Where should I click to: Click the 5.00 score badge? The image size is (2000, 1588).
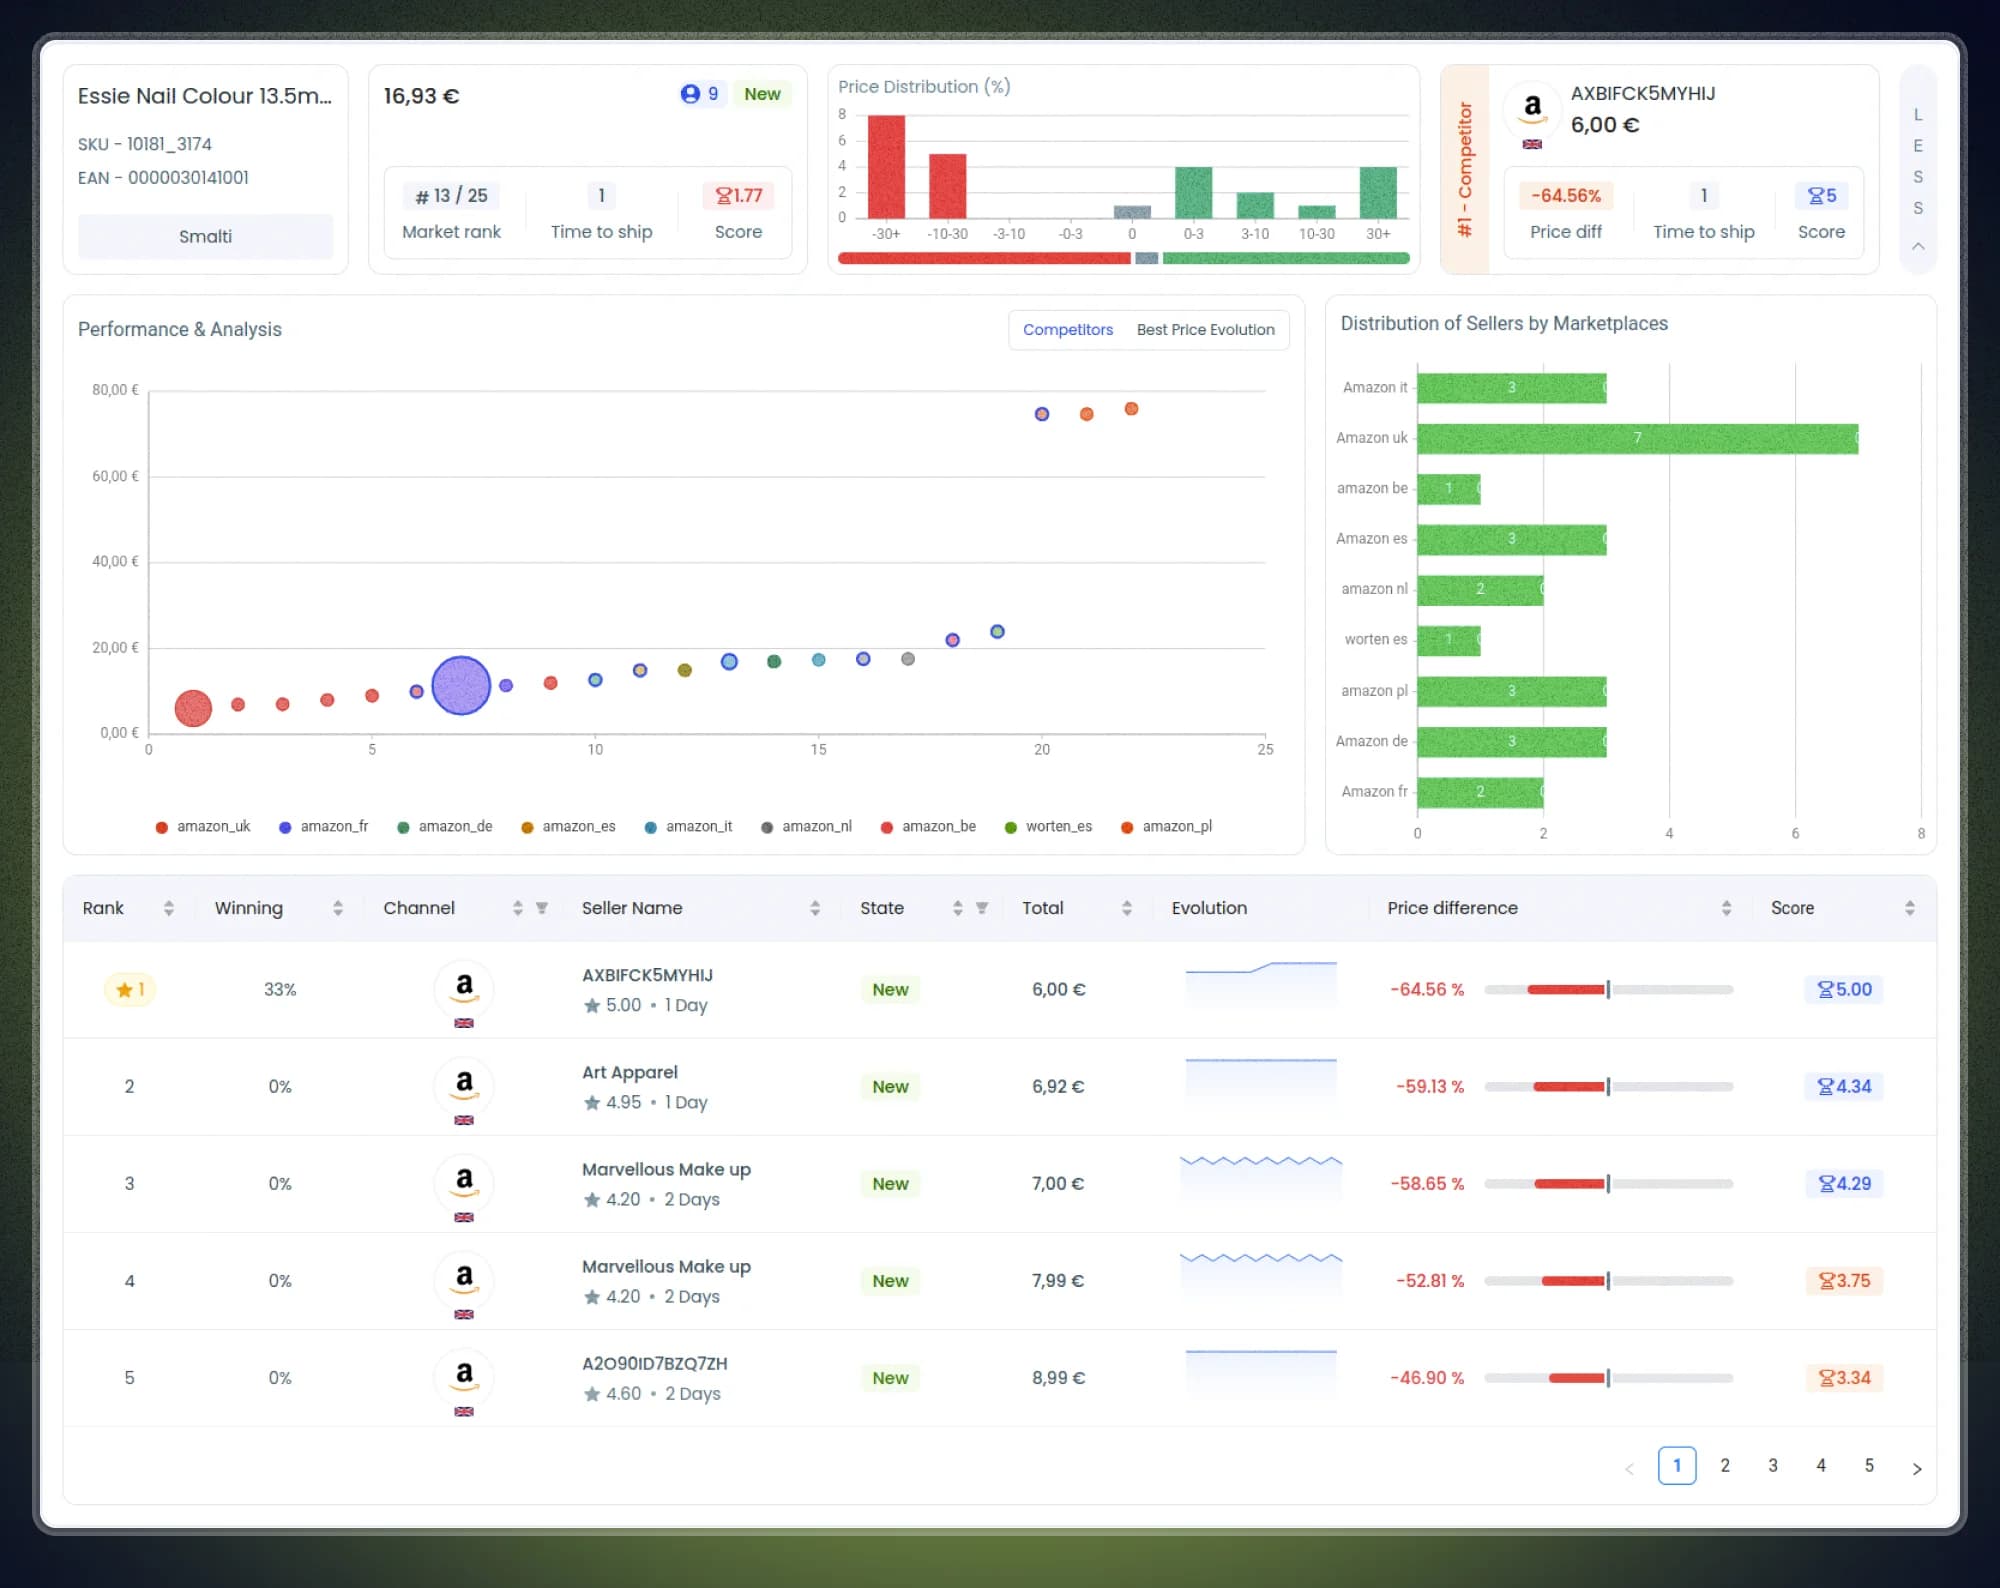(x=1844, y=989)
